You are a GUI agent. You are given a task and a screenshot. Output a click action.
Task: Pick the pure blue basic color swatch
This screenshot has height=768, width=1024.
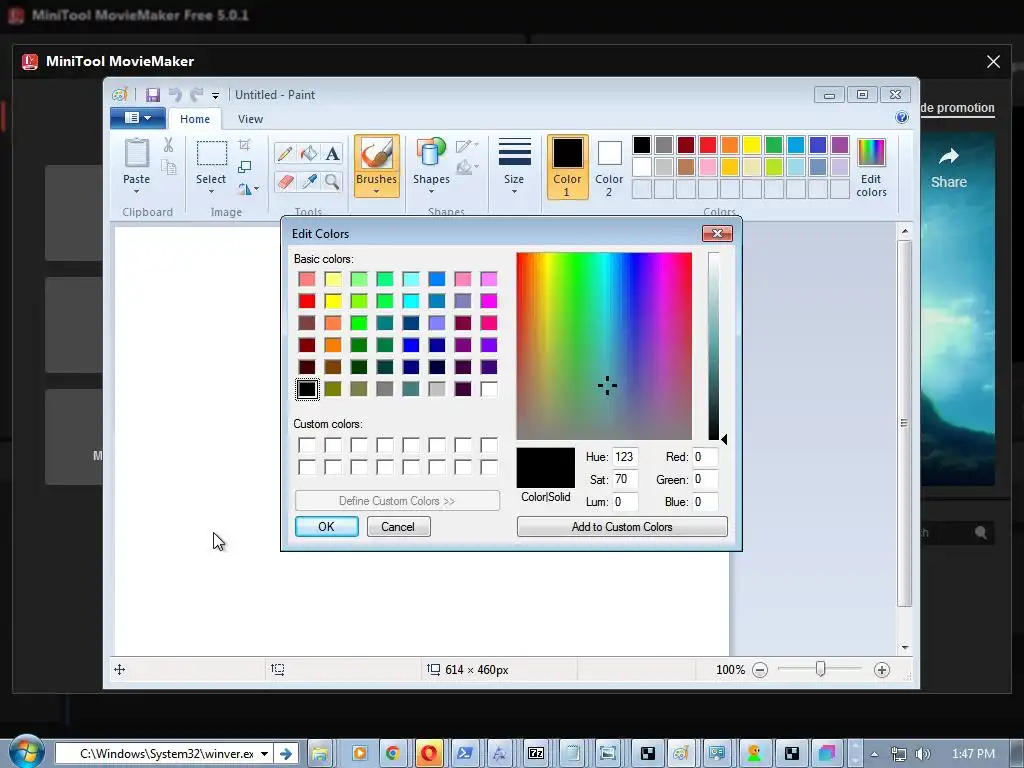[411, 345]
